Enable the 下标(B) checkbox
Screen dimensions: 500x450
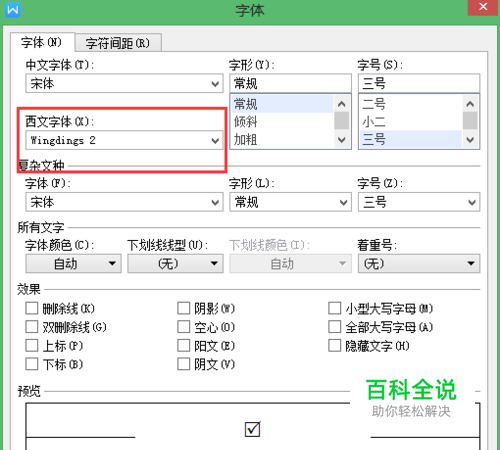coord(32,364)
